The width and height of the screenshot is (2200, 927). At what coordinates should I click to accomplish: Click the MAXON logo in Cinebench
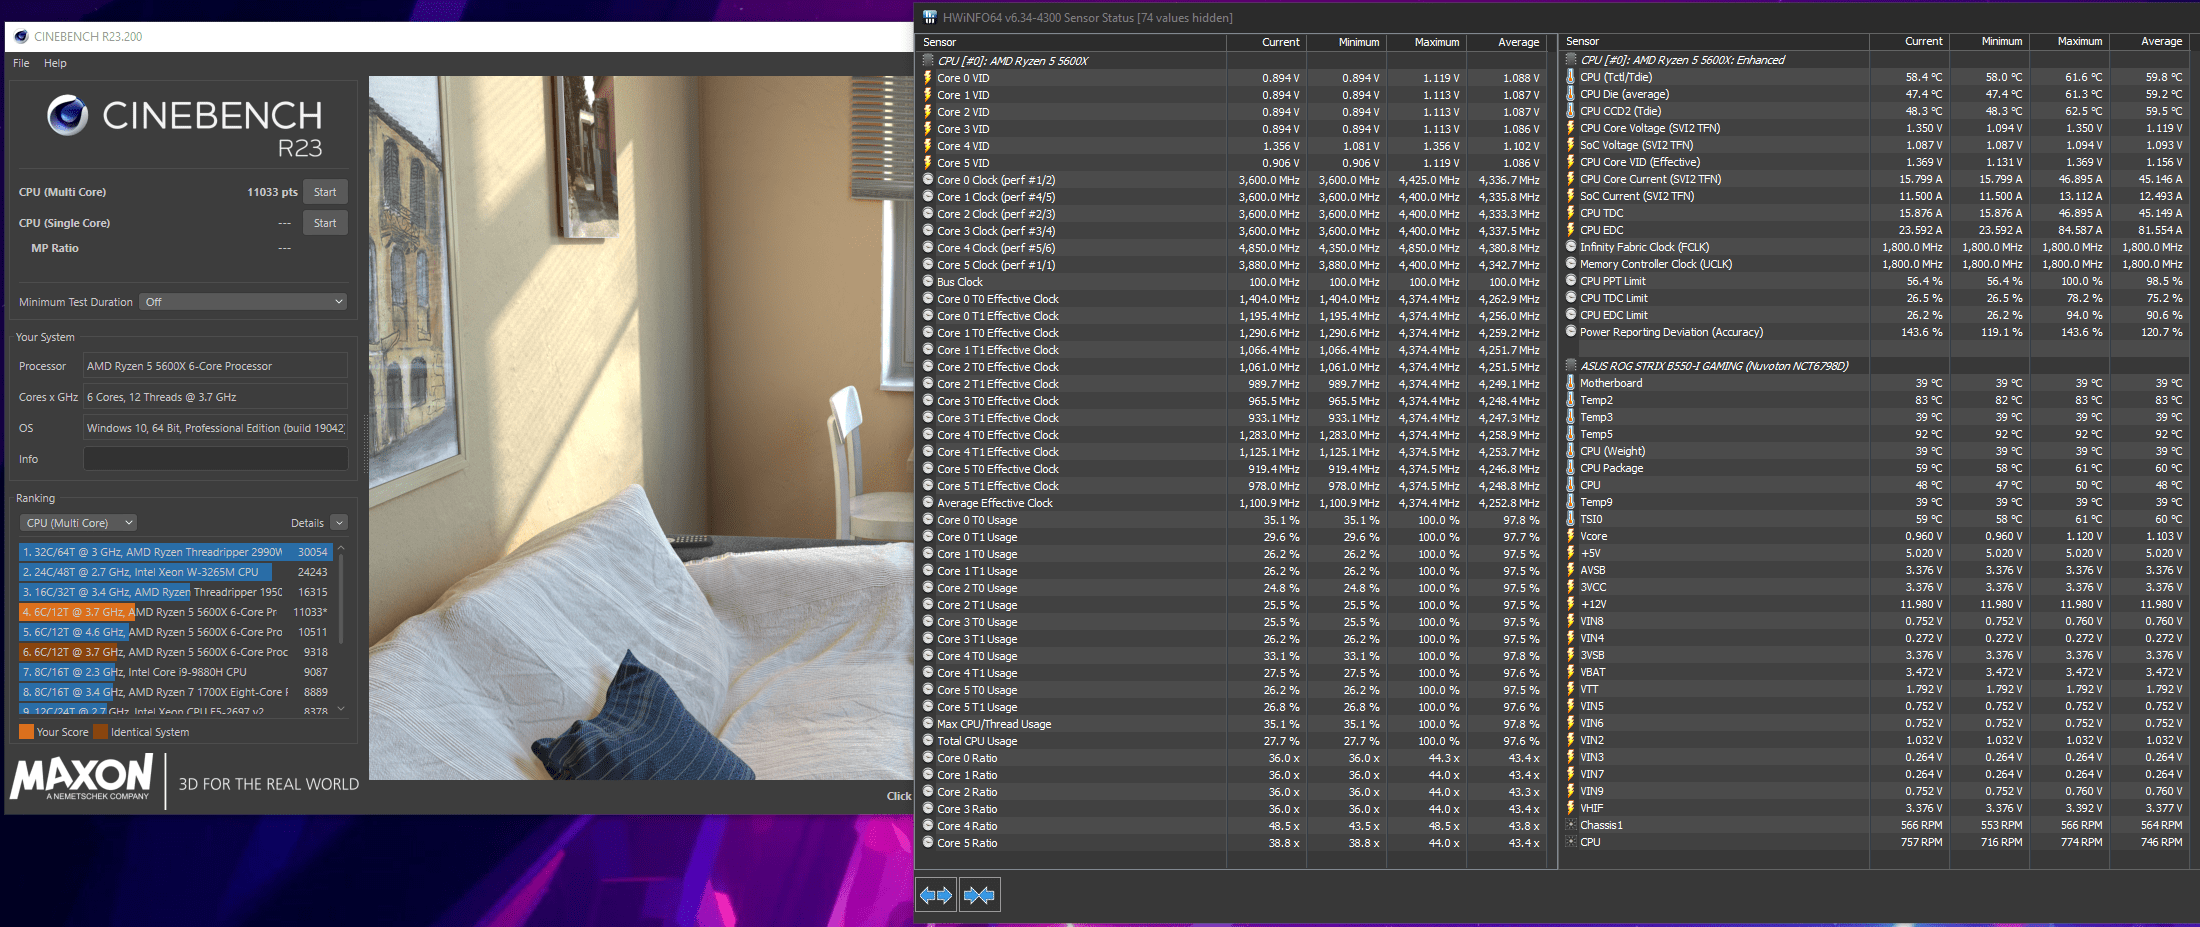[82, 777]
